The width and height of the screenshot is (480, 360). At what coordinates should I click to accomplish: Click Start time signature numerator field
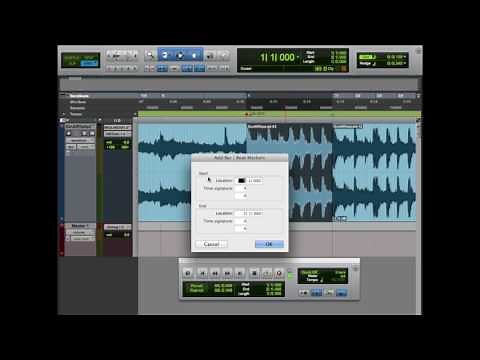coord(241,189)
